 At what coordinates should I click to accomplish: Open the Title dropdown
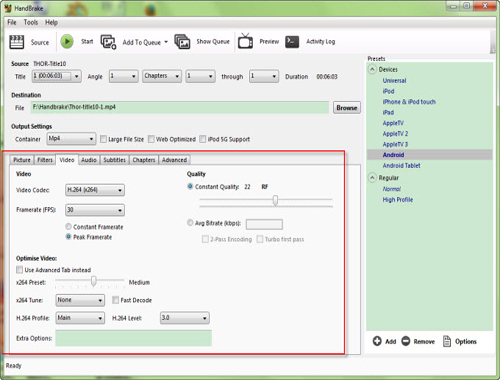(x=57, y=76)
